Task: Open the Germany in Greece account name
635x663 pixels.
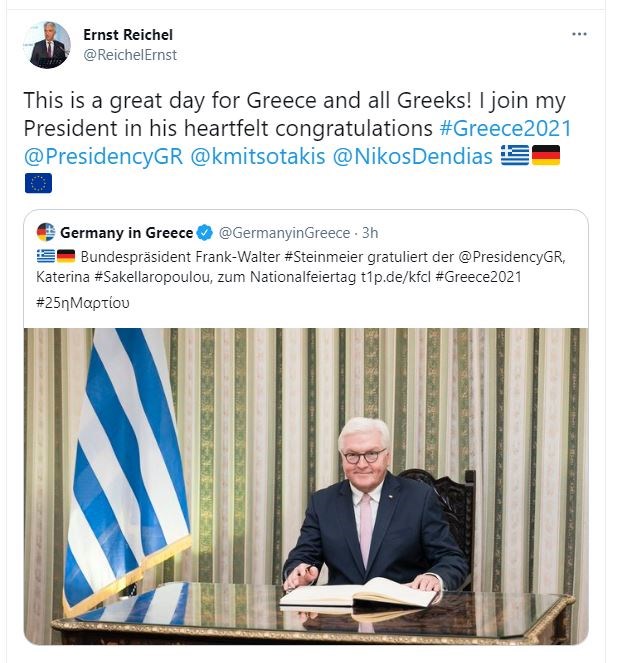Action: pos(126,233)
